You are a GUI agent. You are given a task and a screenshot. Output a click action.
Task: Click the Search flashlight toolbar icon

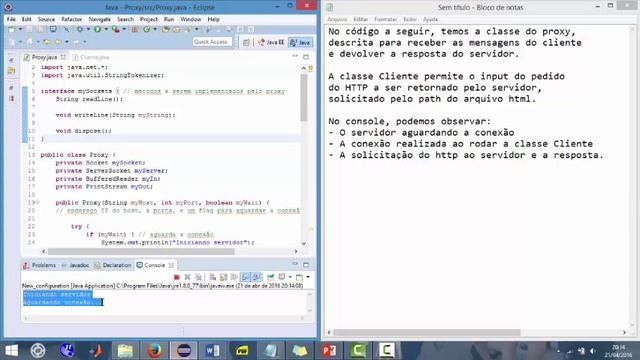(x=188, y=29)
